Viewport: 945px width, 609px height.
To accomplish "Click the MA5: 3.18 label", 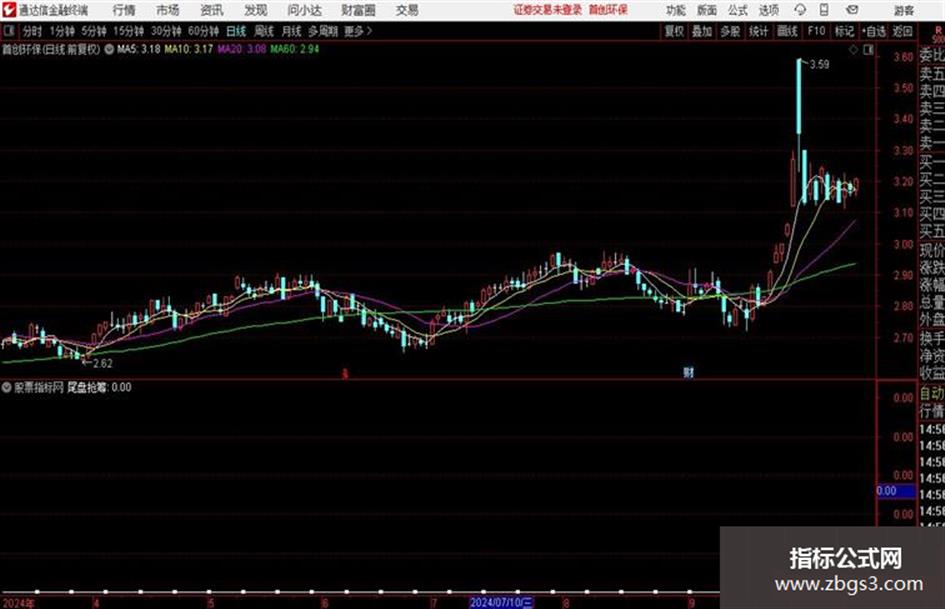I will pyautogui.click(x=139, y=49).
